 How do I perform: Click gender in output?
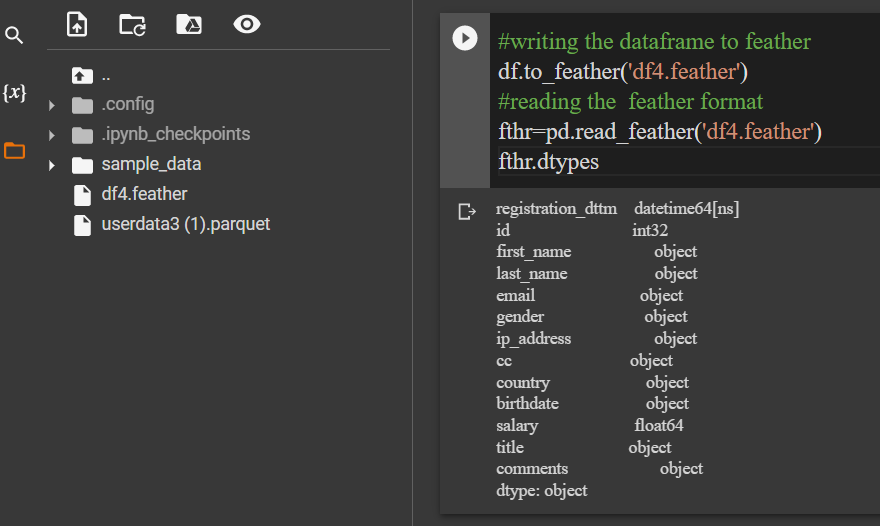(520, 317)
